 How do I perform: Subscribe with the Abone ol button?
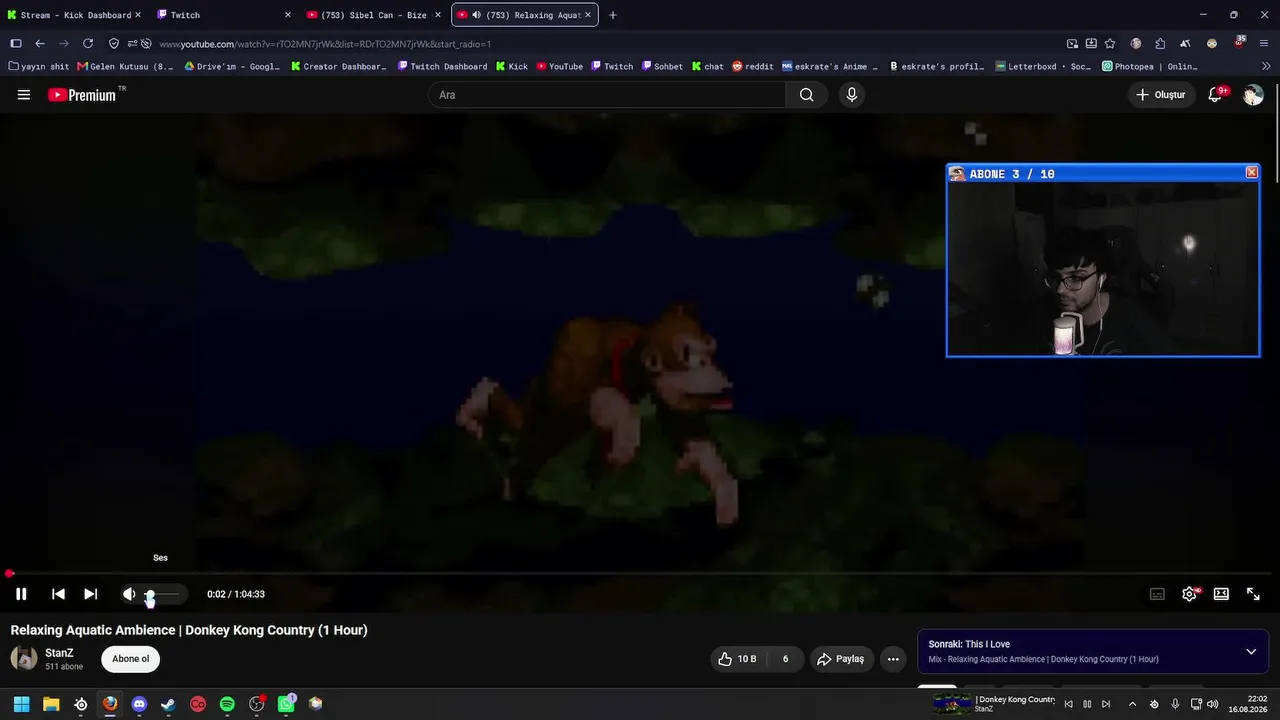pyautogui.click(x=130, y=659)
